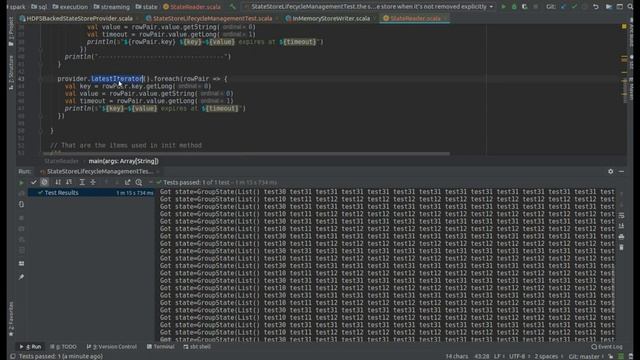
Task: Open the Event Log
Action: point(607,347)
